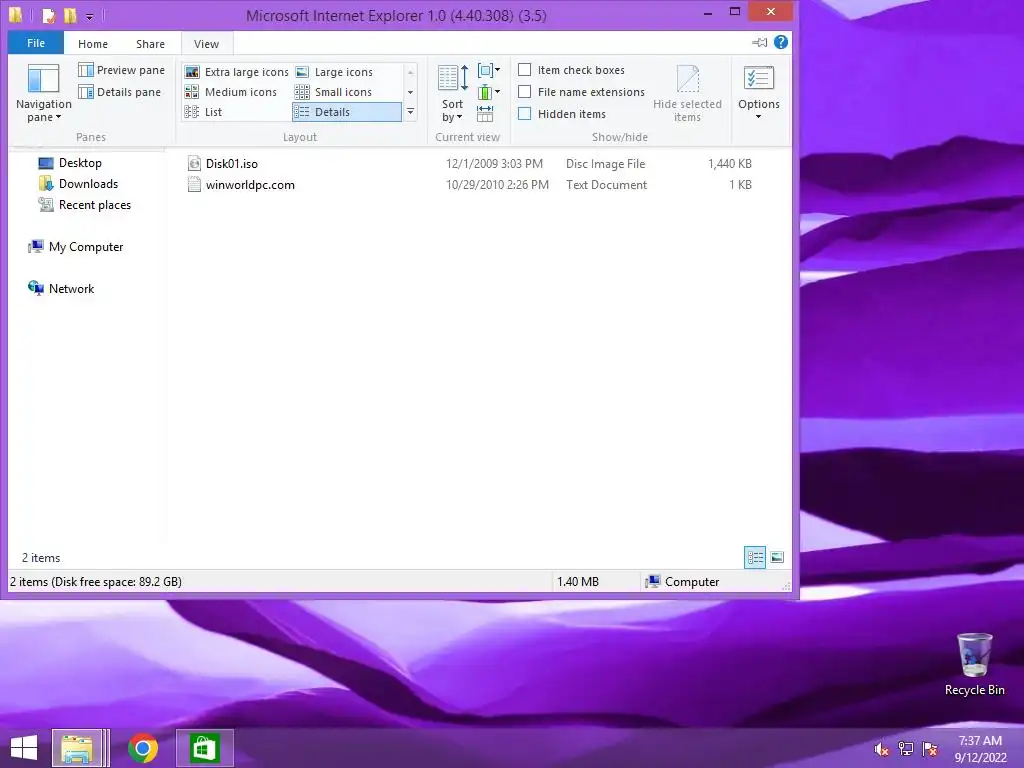Switch to Medium icons layout

tap(231, 92)
